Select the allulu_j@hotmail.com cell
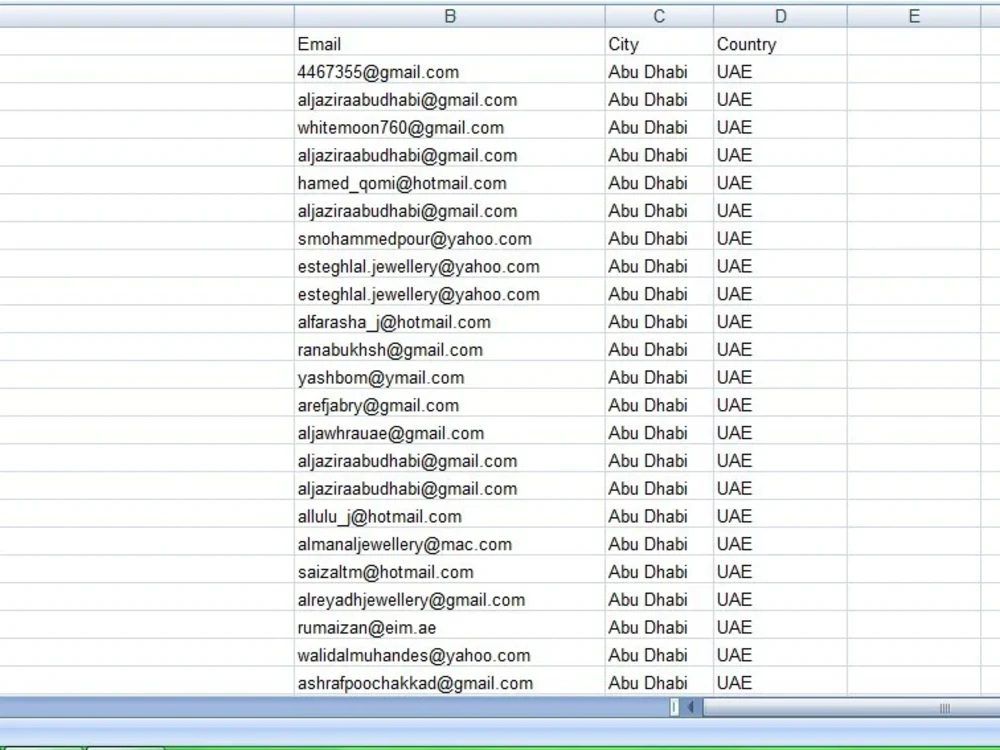Image resolution: width=1000 pixels, height=750 pixels. click(450, 517)
